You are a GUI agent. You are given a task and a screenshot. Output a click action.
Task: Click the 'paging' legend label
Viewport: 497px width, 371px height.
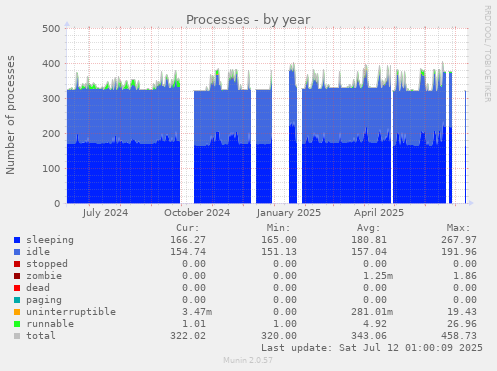click(44, 300)
